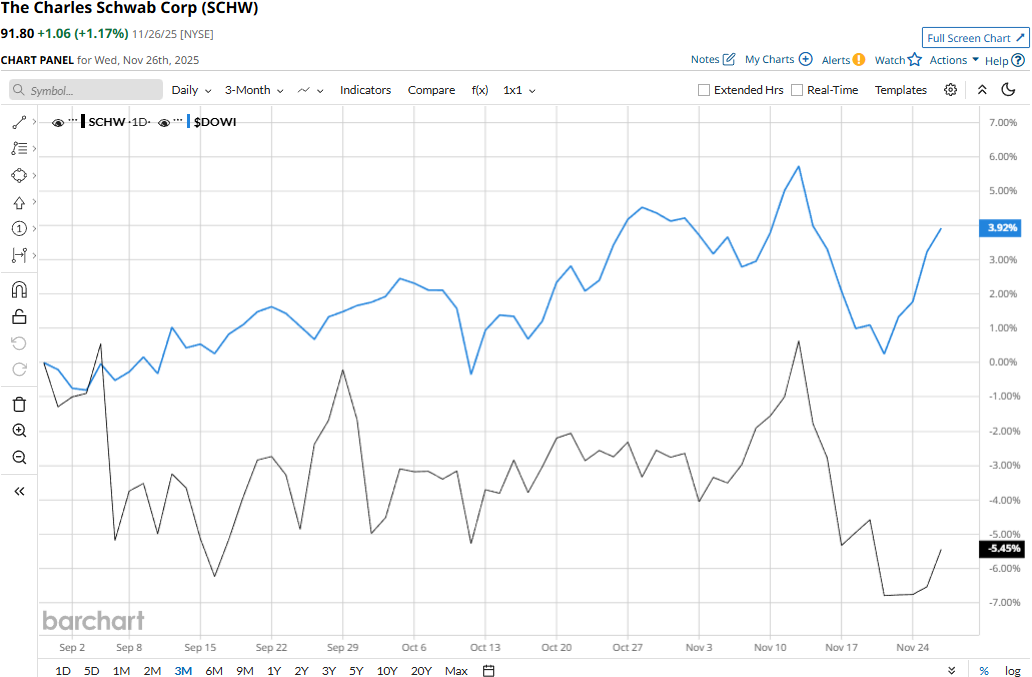
Task: Open the 1x1 grid layout dropdown
Action: point(519,90)
